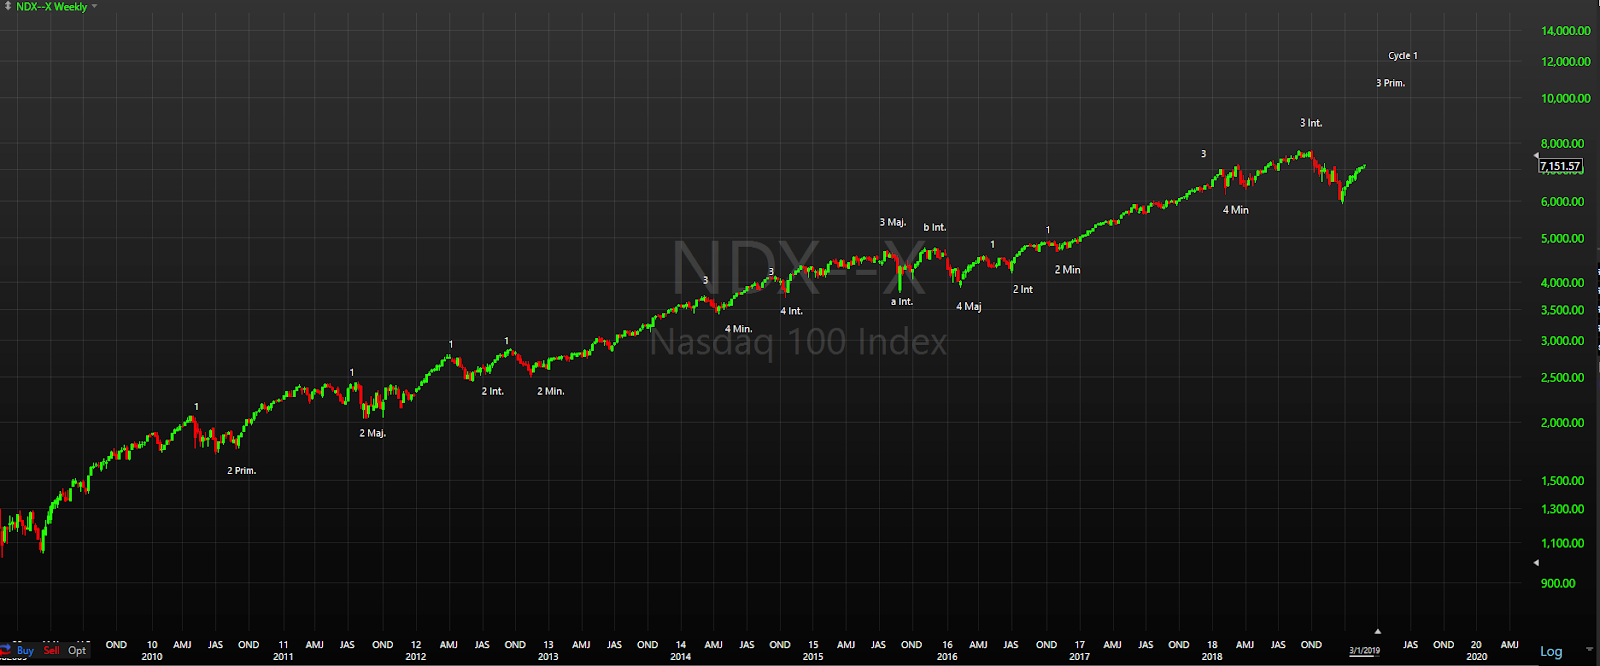Select the 3 Prim. annotation
1600x666 pixels.
click(1391, 83)
